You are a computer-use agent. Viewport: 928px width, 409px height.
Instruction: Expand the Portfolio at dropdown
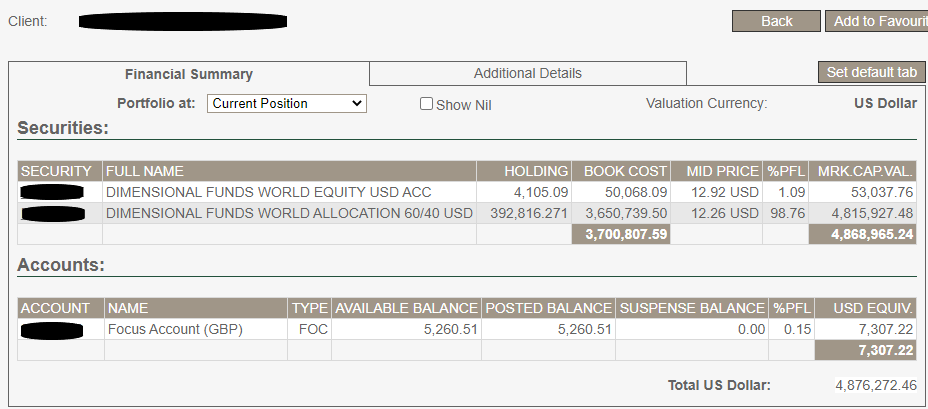(287, 103)
